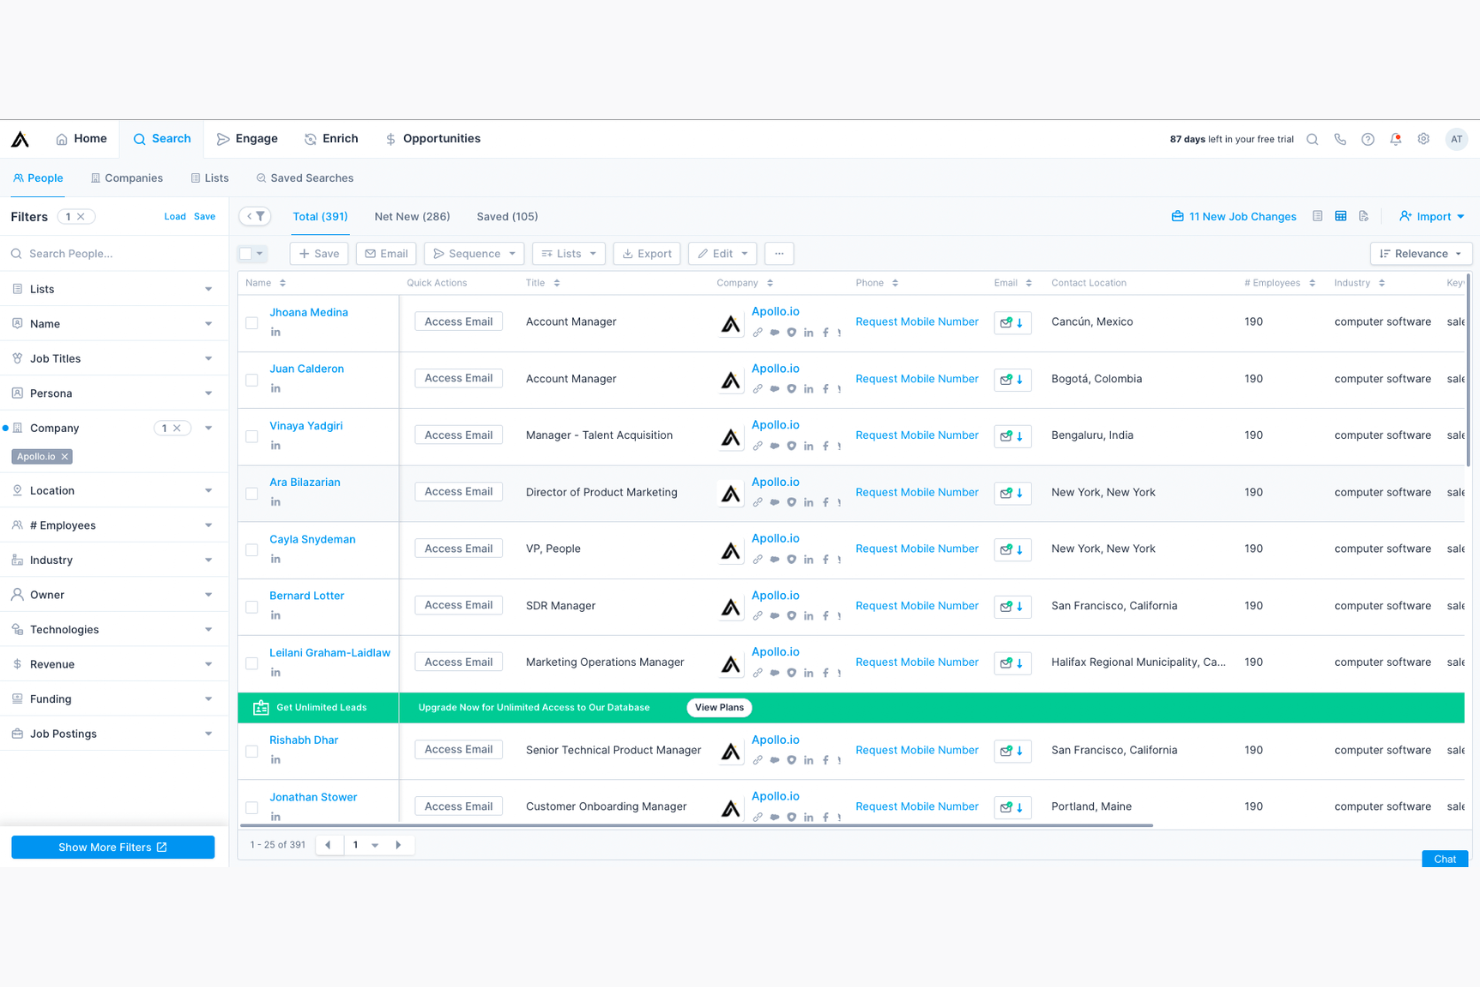Viewport: 1480px width, 987px height.
Task: Open the phone dialer icon
Action: point(1340,139)
